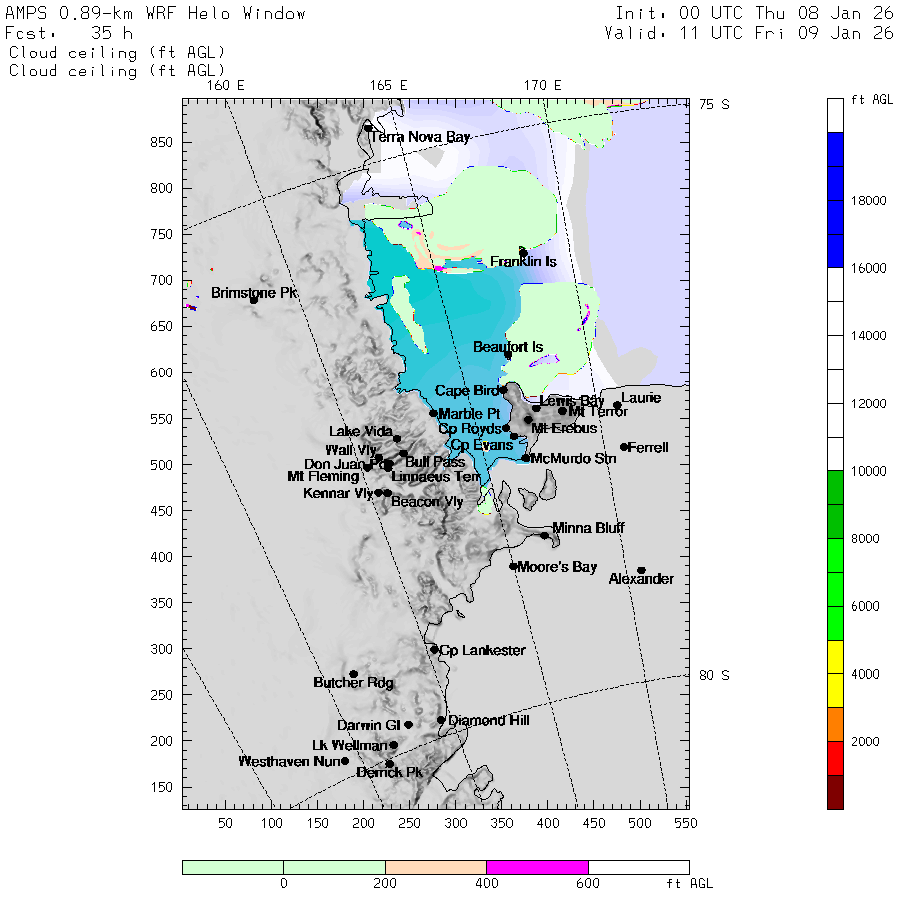Click the Marble Pt label

[x=469, y=413]
